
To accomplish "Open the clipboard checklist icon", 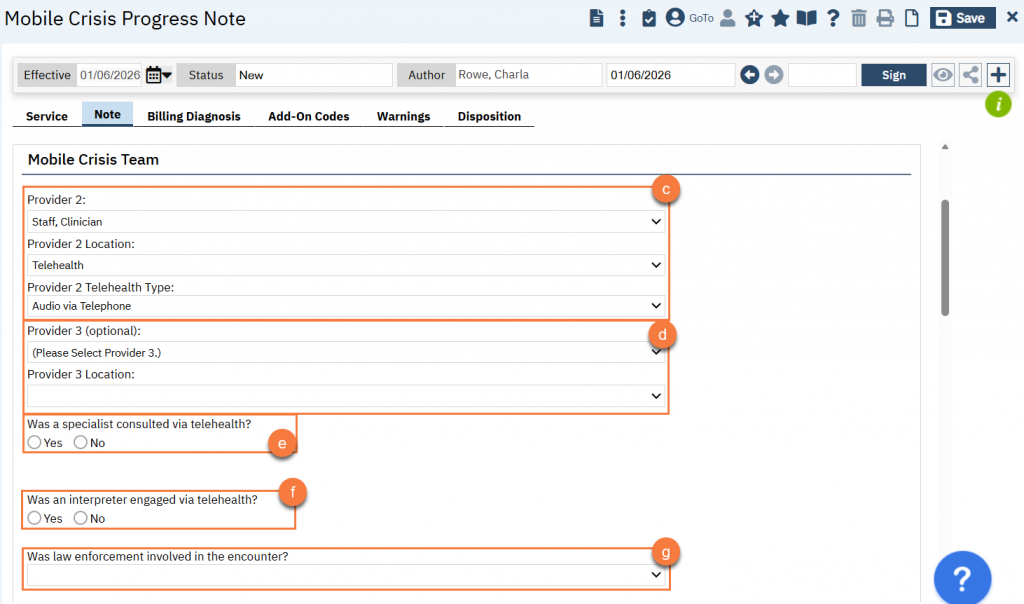I will (x=649, y=18).
